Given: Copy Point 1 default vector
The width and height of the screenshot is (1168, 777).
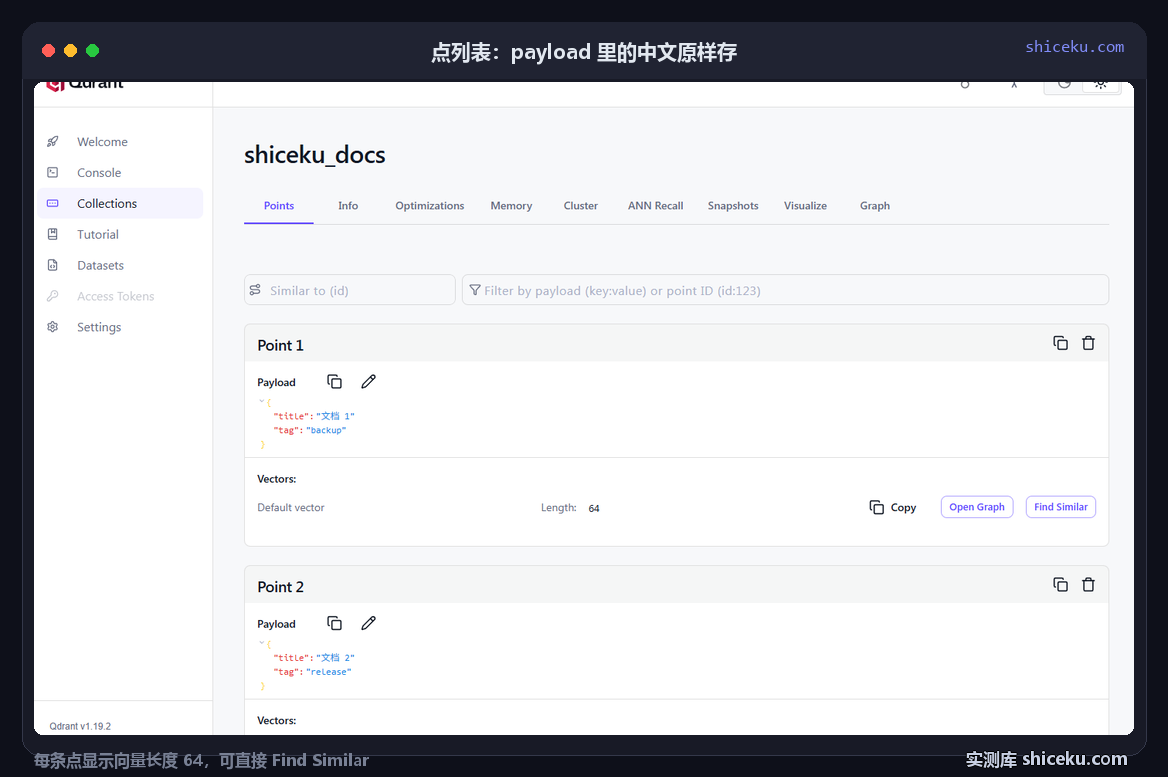Looking at the screenshot, I should click(x=892, y=507).
